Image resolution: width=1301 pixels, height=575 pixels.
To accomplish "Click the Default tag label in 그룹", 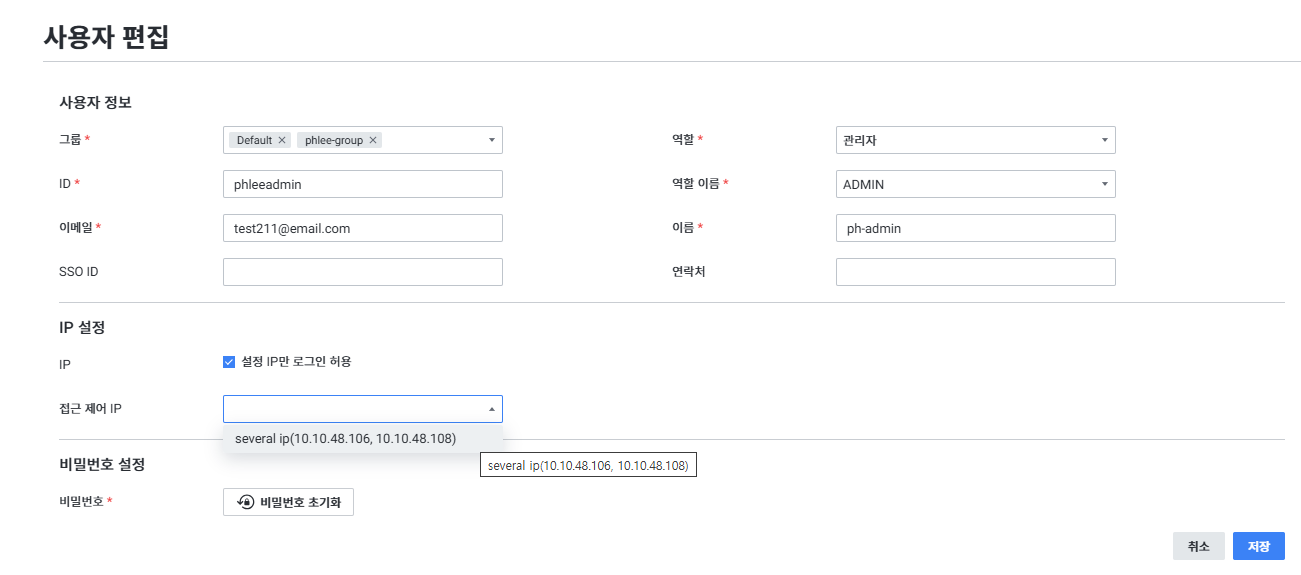I will tap(254, 141).
